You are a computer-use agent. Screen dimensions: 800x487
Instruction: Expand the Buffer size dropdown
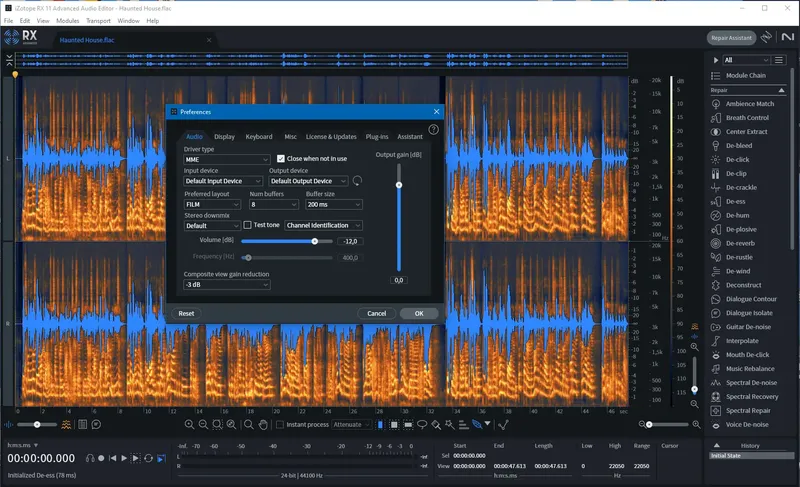[x=333, y=204]
